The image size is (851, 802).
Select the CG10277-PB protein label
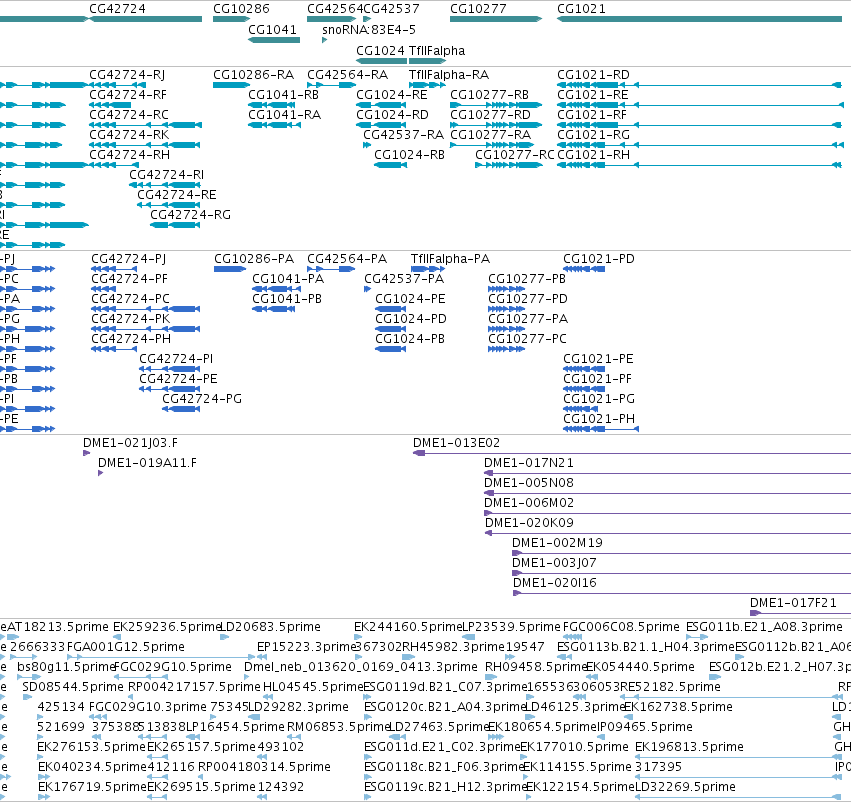pos(527,279)
